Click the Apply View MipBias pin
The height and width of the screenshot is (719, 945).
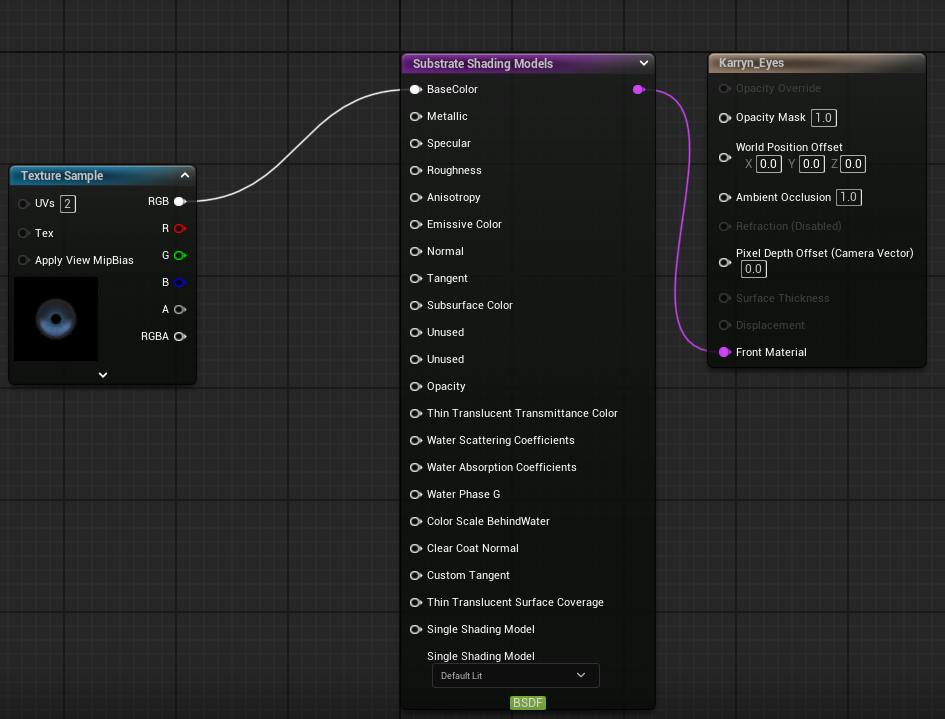[24, 260]
